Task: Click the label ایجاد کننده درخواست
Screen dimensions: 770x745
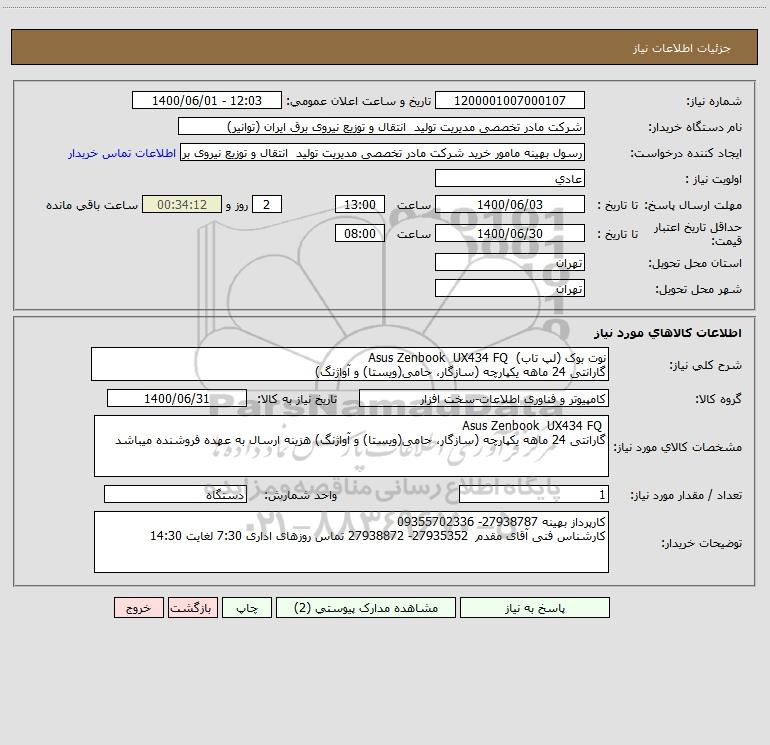Action: tap(686, 154)
